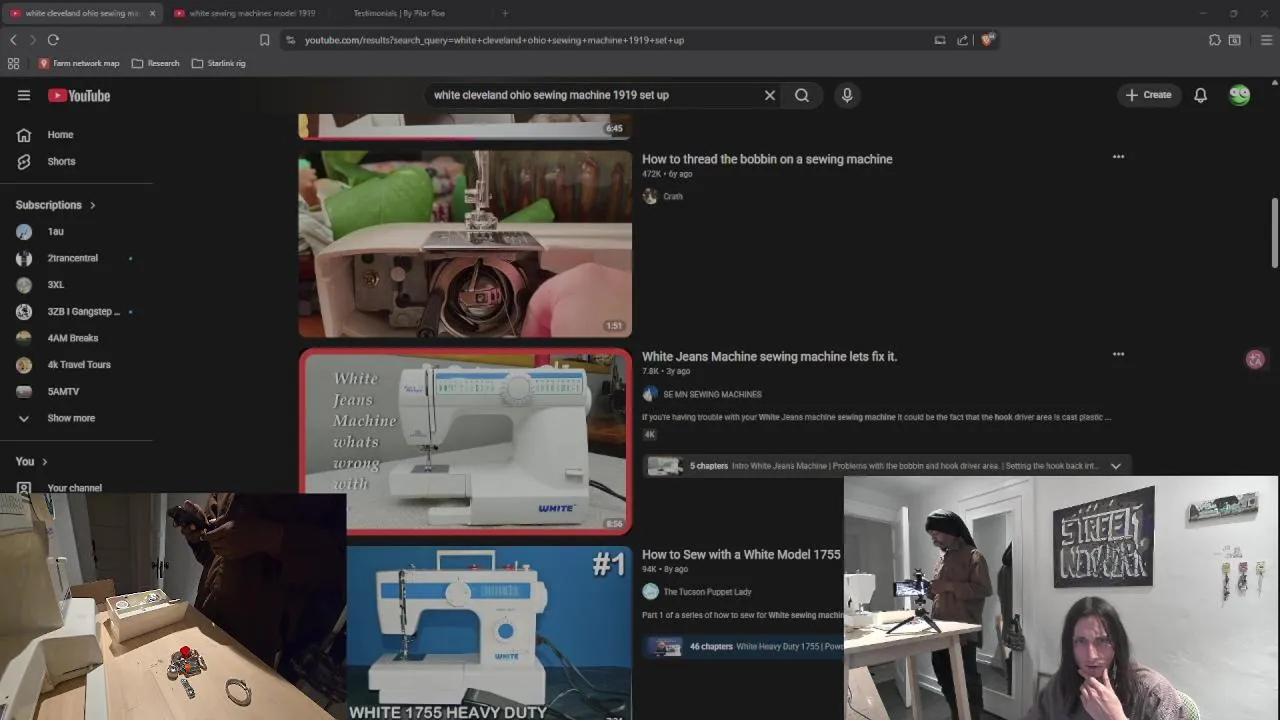Open the White Jeans Machine thumbnail

click(465, 441)
